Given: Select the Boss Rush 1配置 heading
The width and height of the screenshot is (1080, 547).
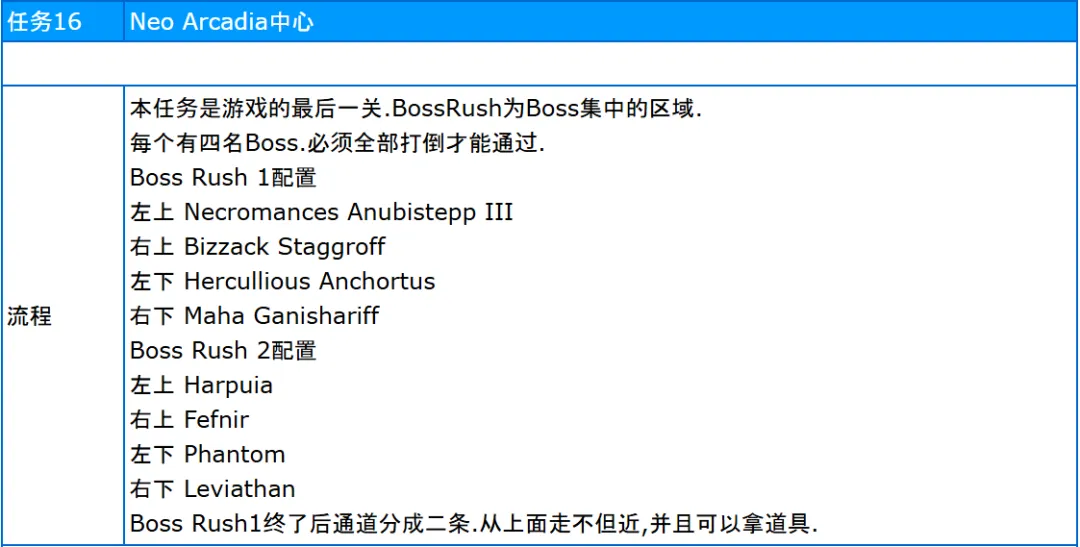Looking at the screenshot, I should pos(223,177).
